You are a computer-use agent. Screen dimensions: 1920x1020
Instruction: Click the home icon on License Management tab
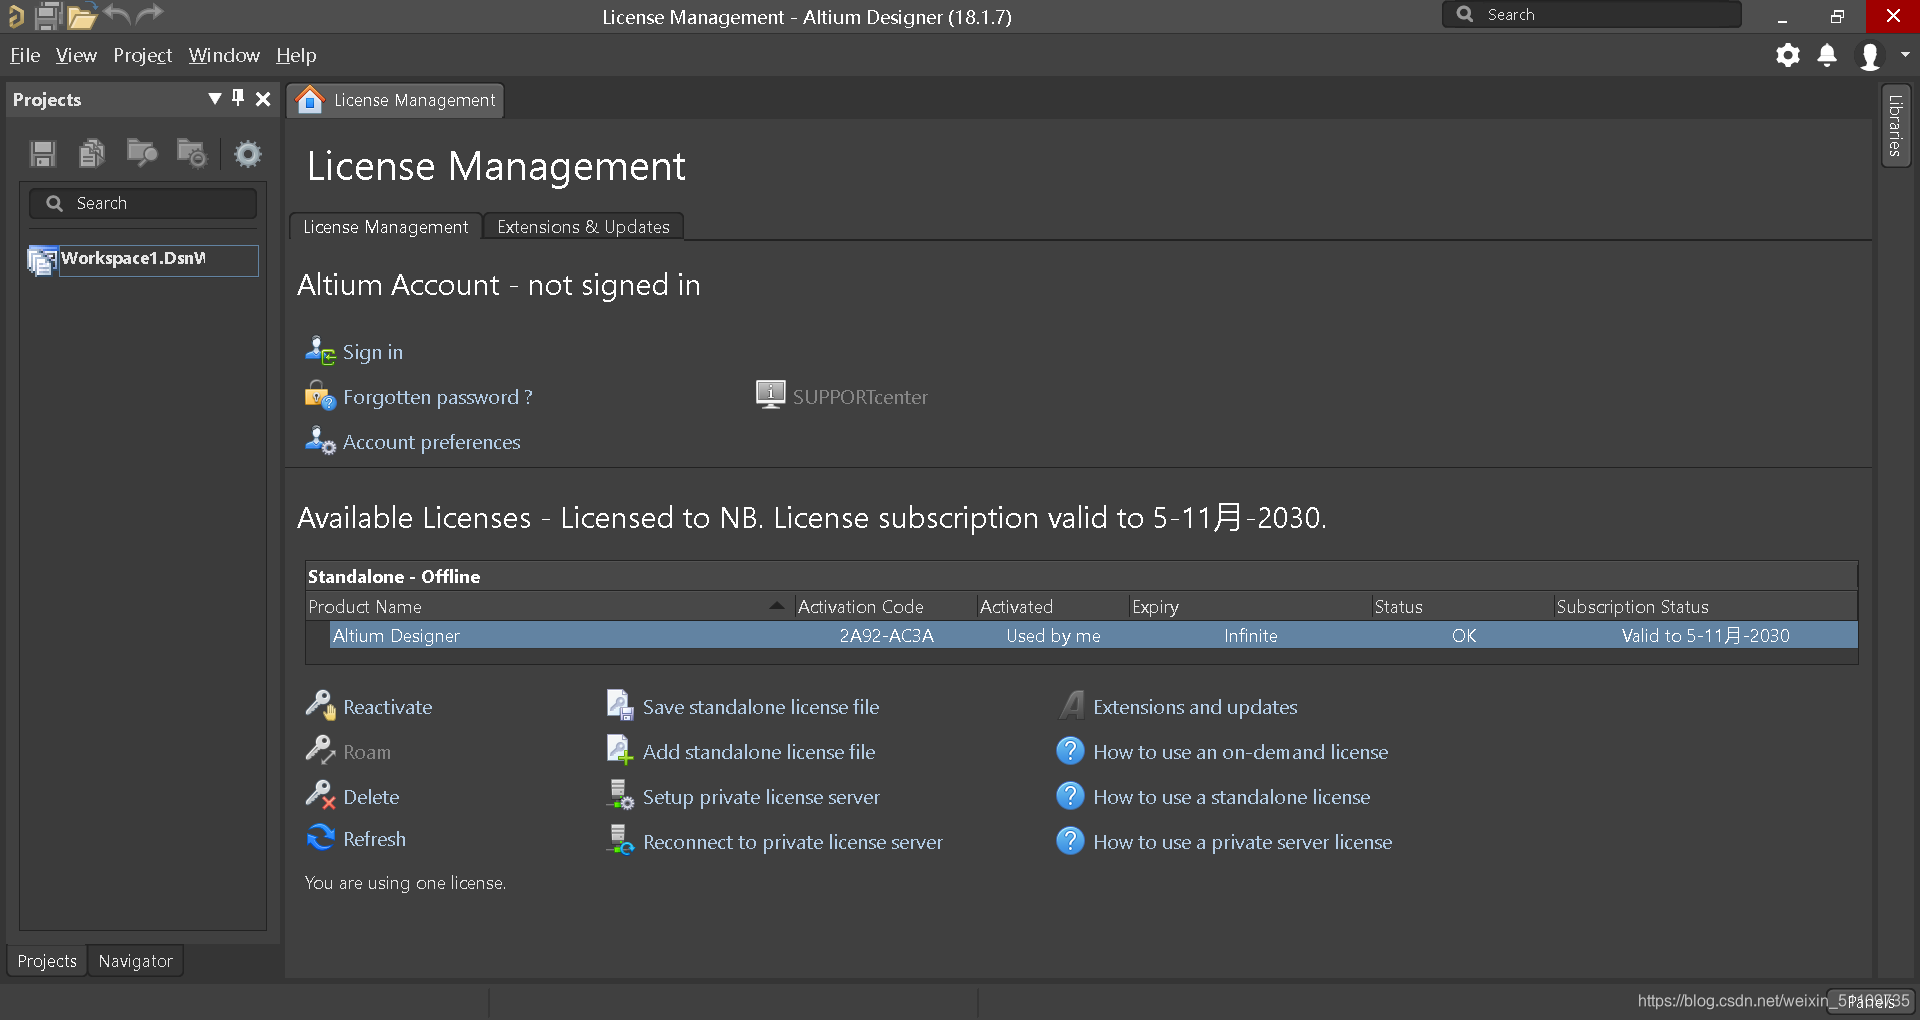tap(310, 99)
